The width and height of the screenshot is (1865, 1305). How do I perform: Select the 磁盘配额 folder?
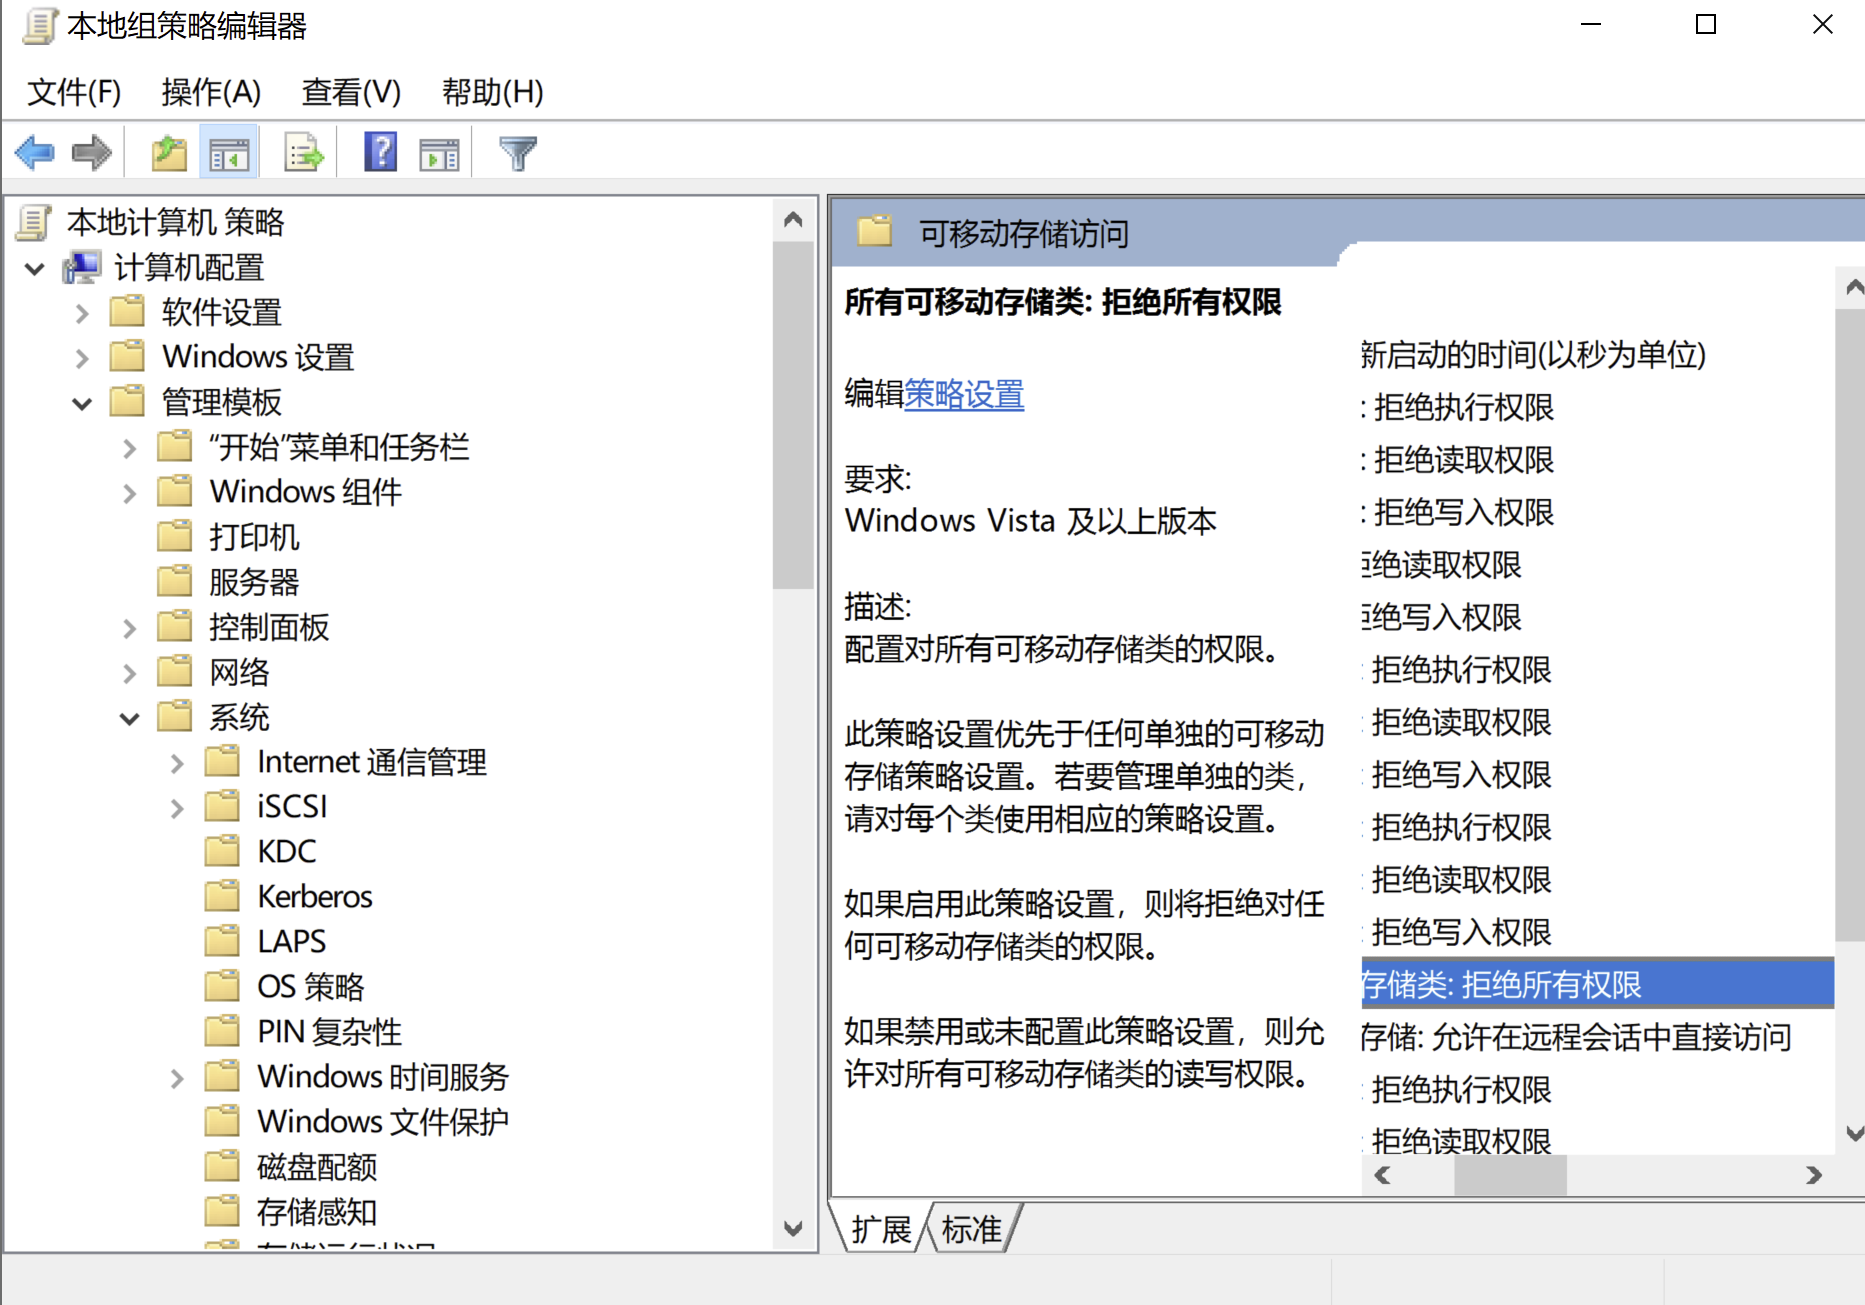point(316,1167)
